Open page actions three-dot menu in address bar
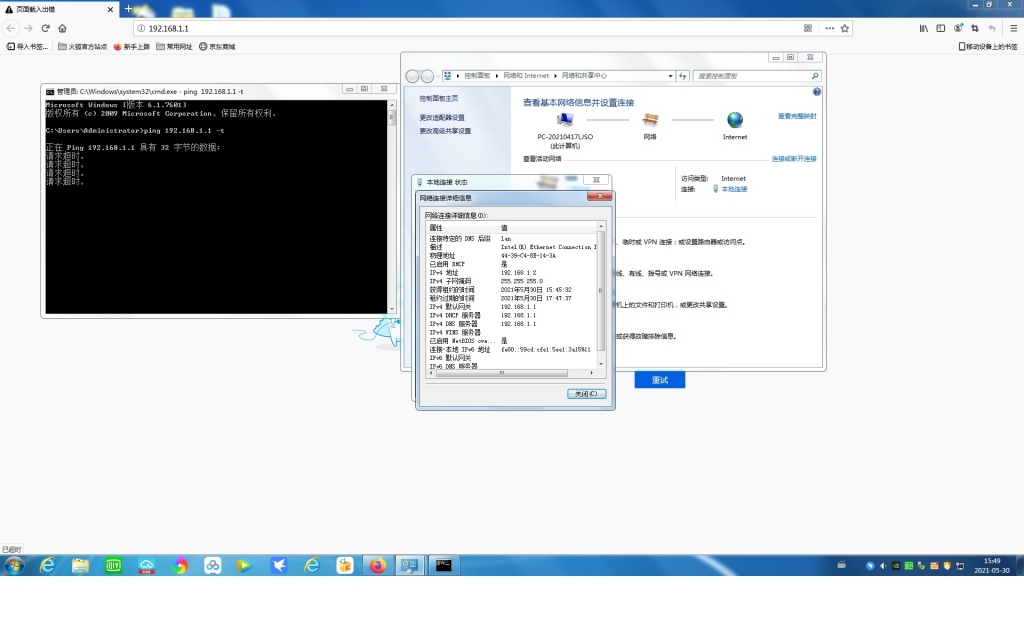This screenshot has width=1024, height=640. [x=829, y=28]
